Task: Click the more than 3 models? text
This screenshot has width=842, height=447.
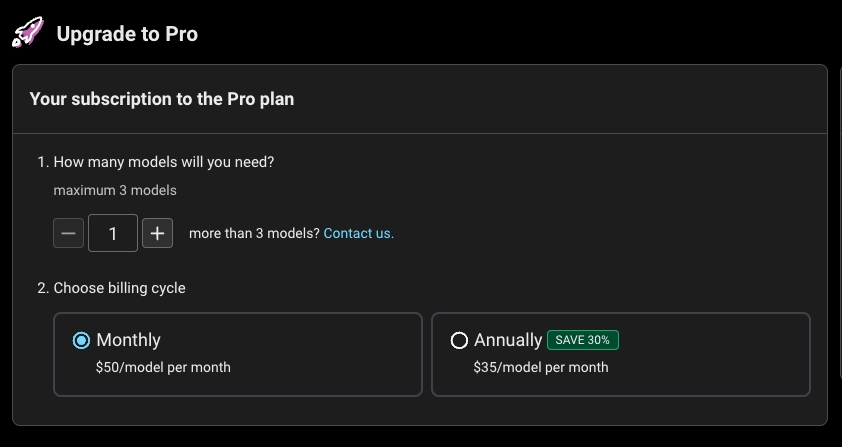Action: click(254, 233)
